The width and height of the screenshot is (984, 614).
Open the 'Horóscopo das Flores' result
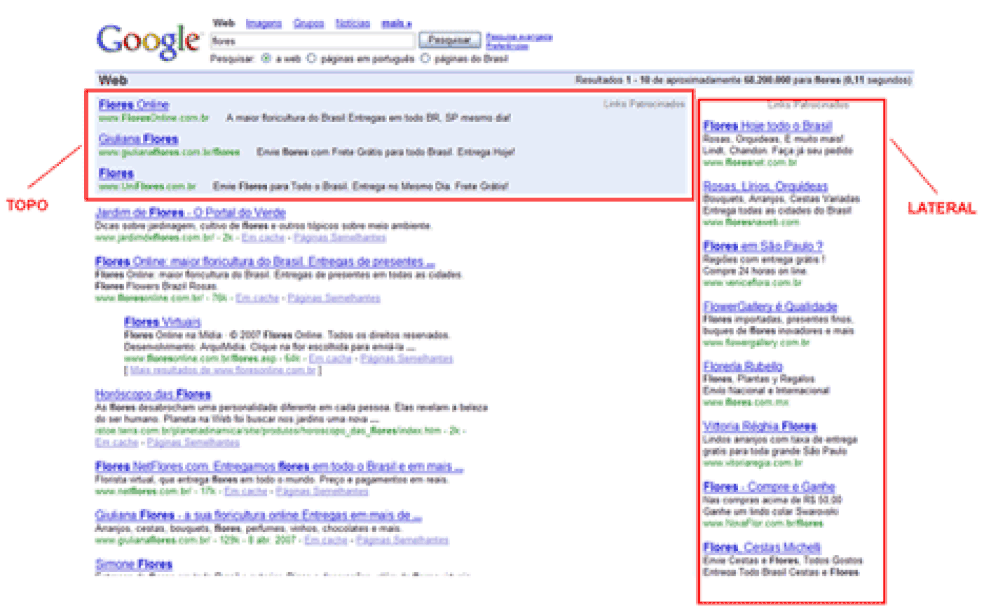click(x=152, y=394)
